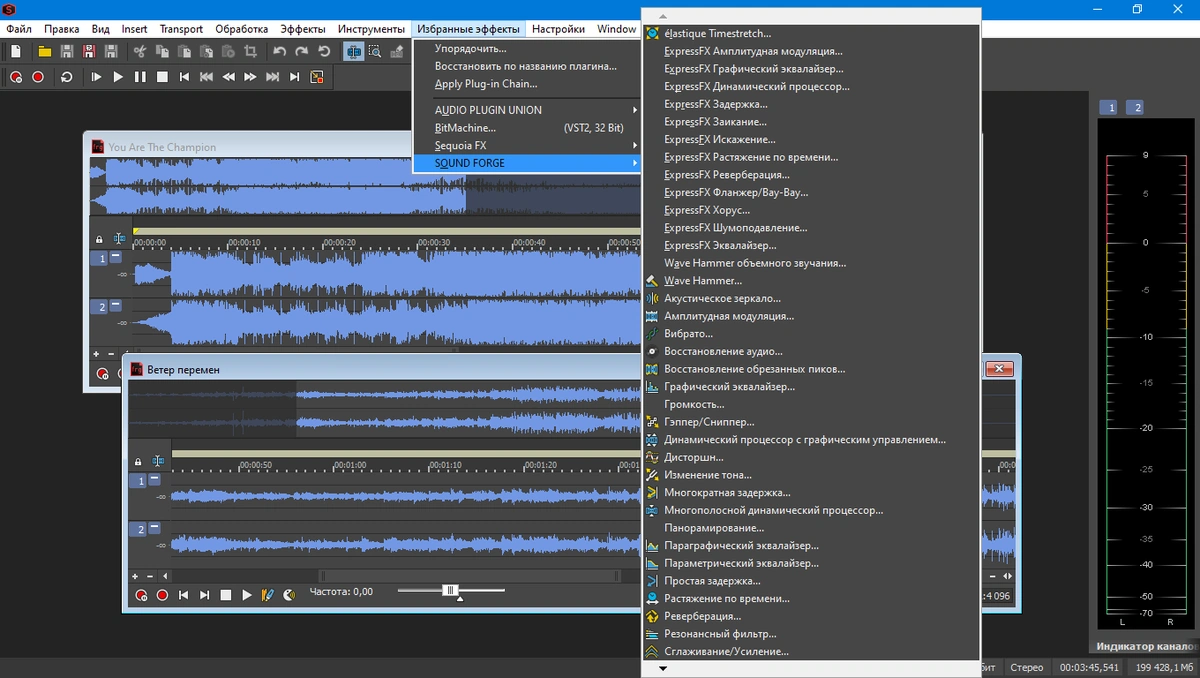
Task: Collapse channel 2 in Ветер перемен window
Action: 154,528
